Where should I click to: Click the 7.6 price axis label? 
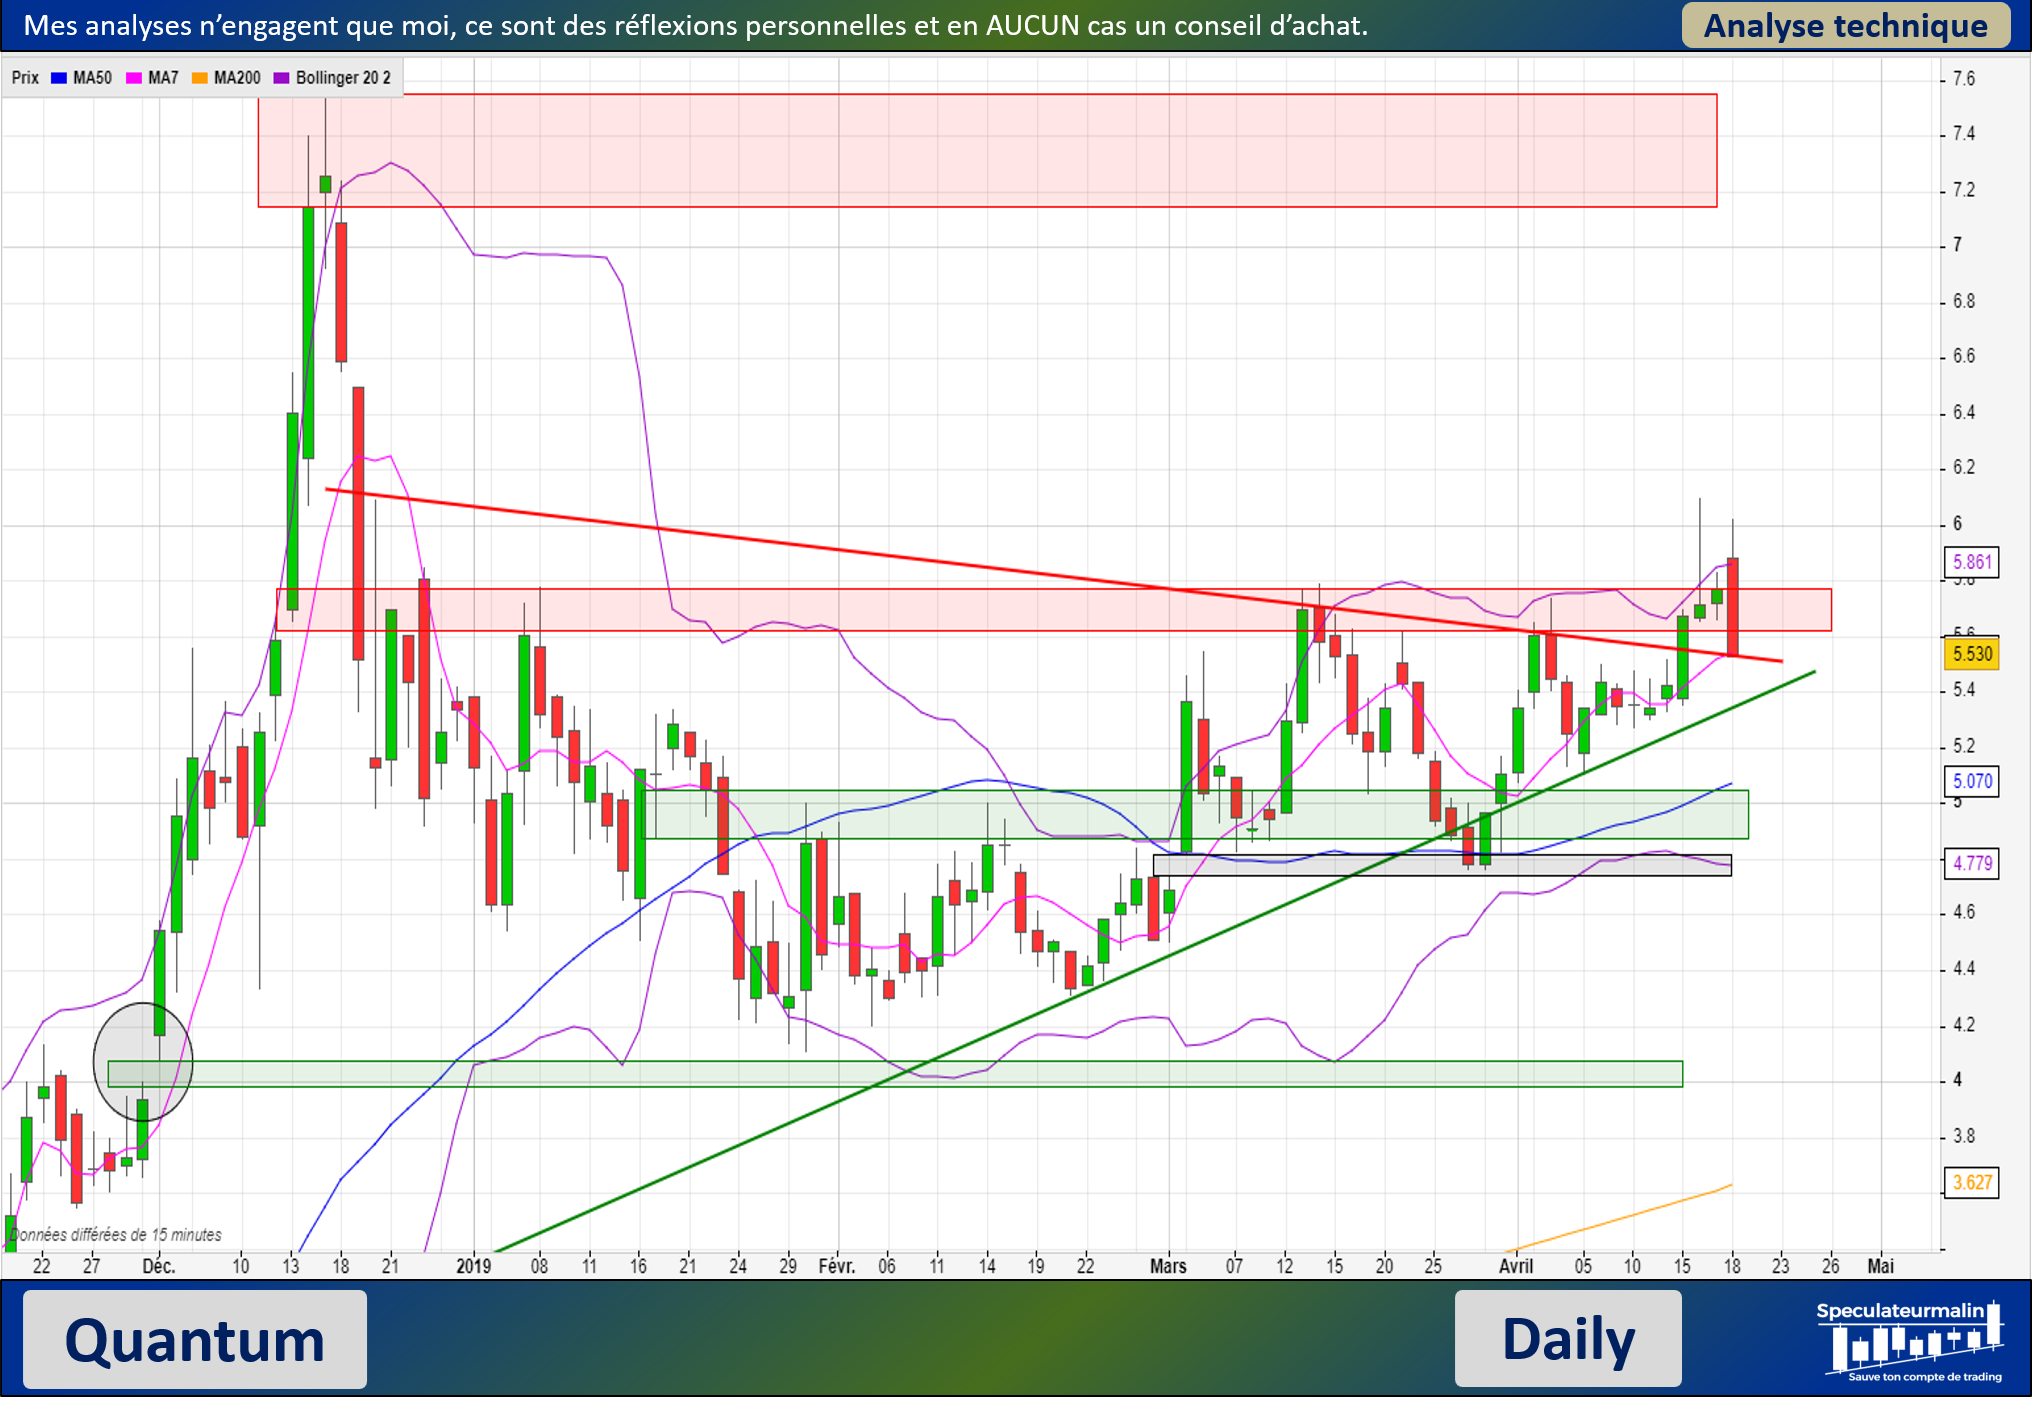[x=1964, y=79]
